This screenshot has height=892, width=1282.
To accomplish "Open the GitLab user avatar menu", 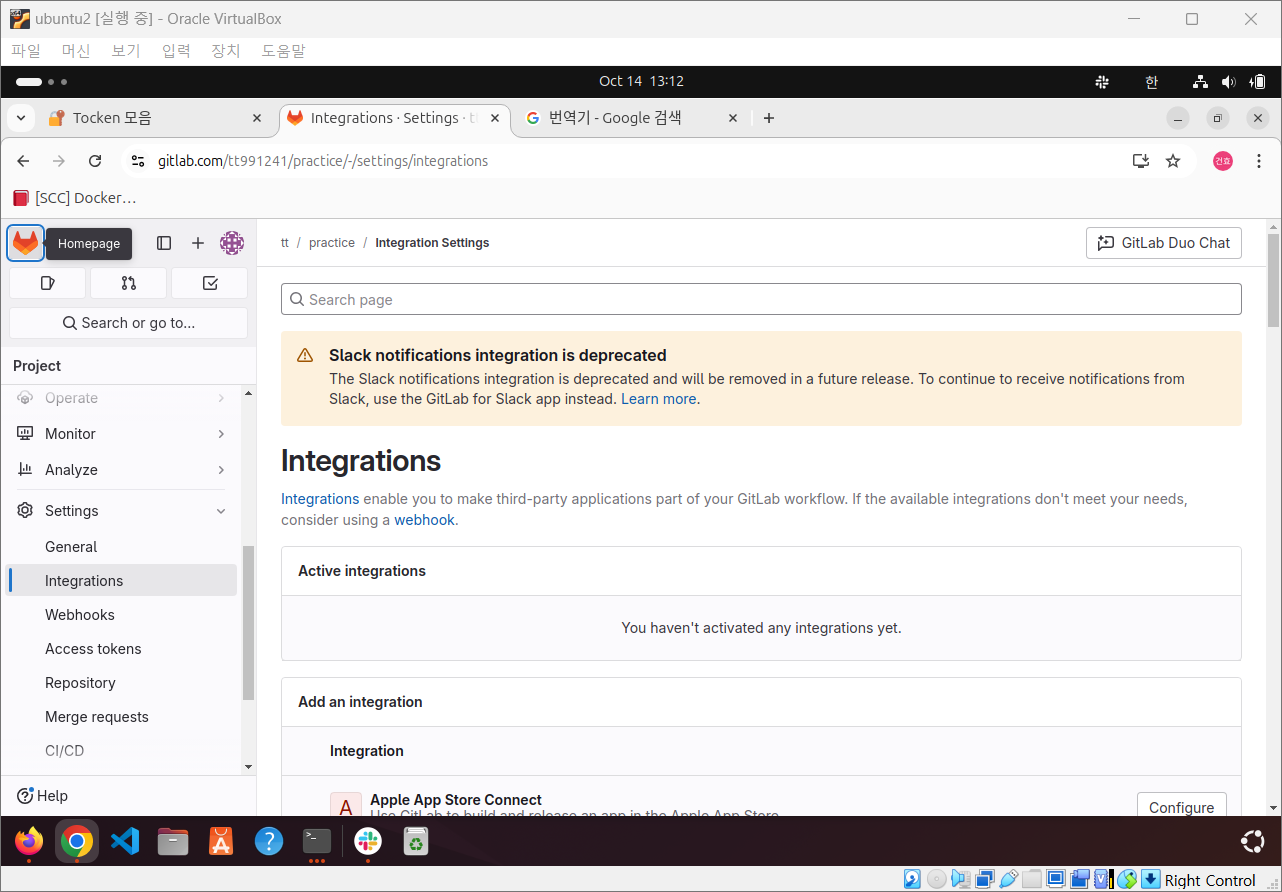I will point(232,243).
